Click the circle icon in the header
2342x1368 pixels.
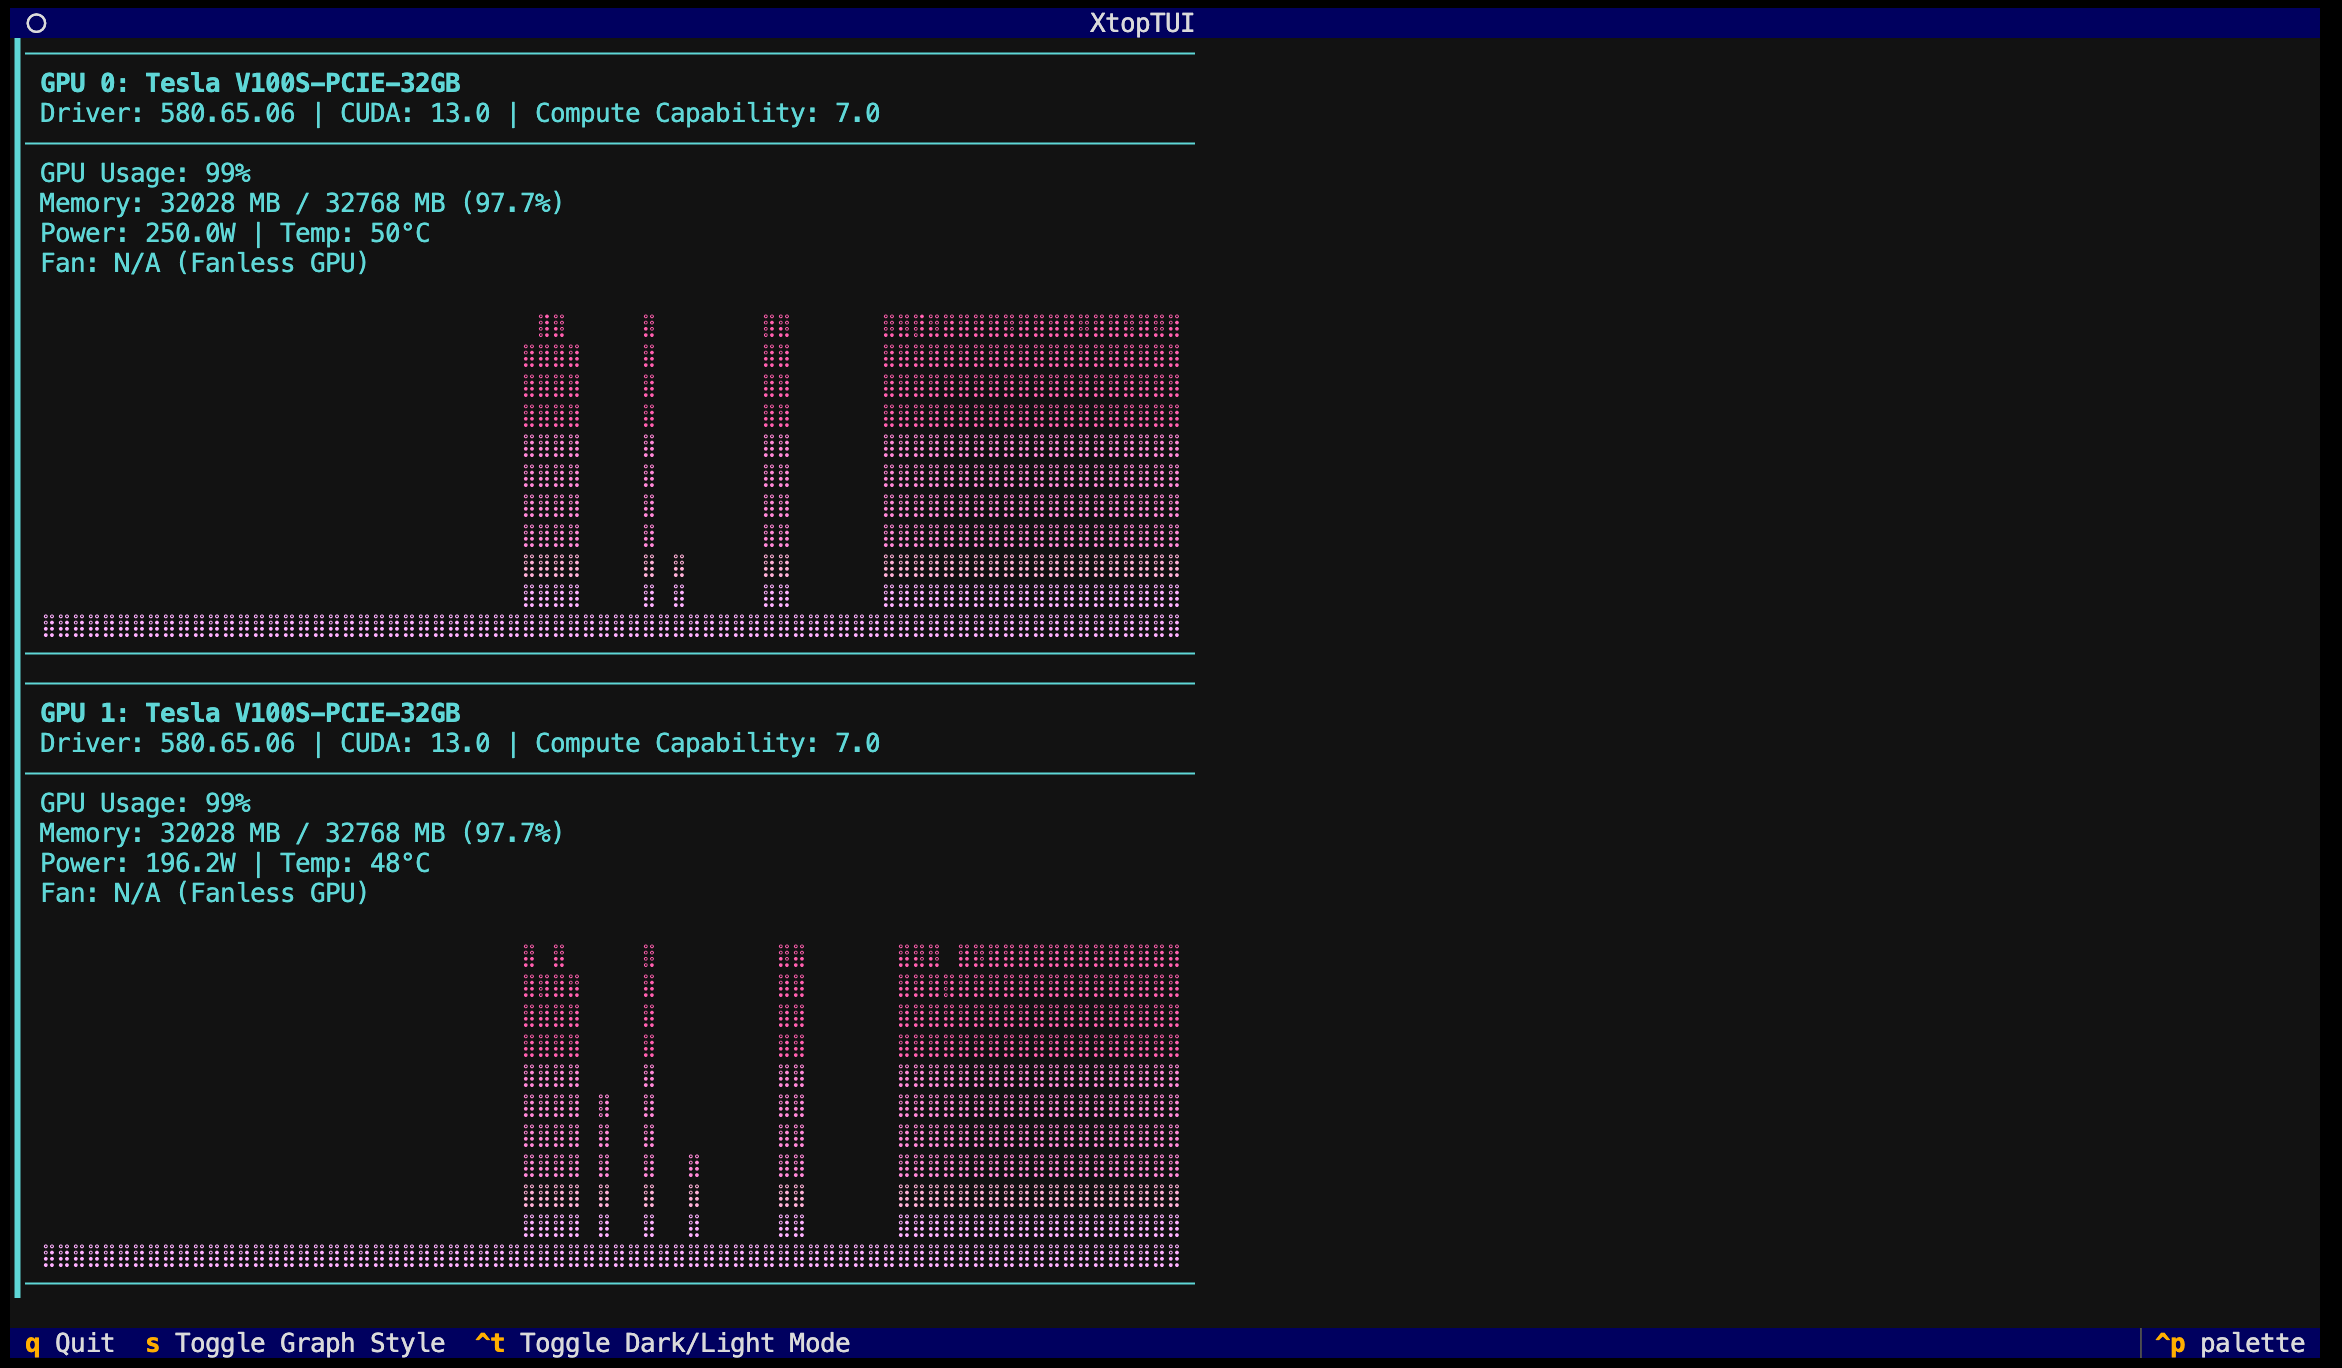(36, 23)
